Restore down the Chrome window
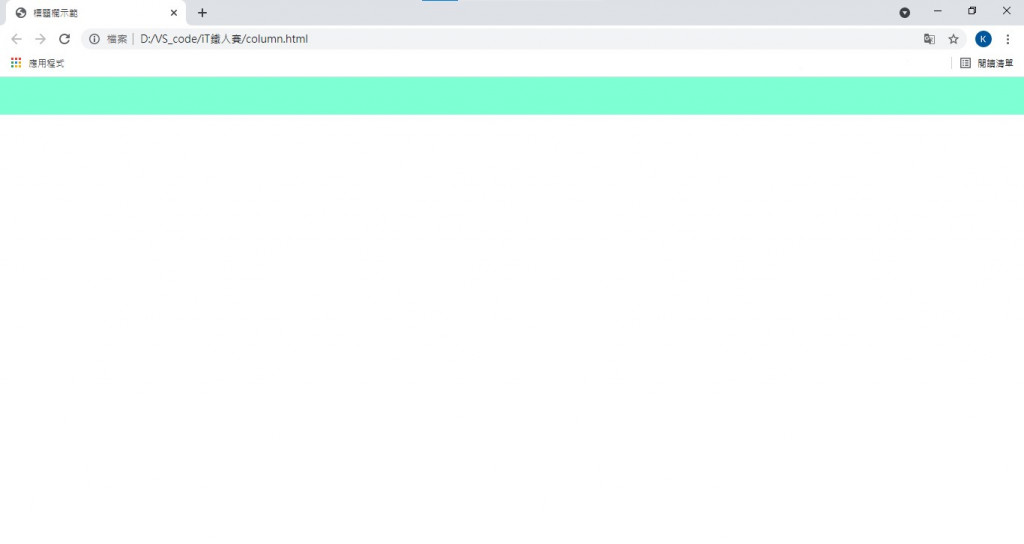 tap(972, 11)
